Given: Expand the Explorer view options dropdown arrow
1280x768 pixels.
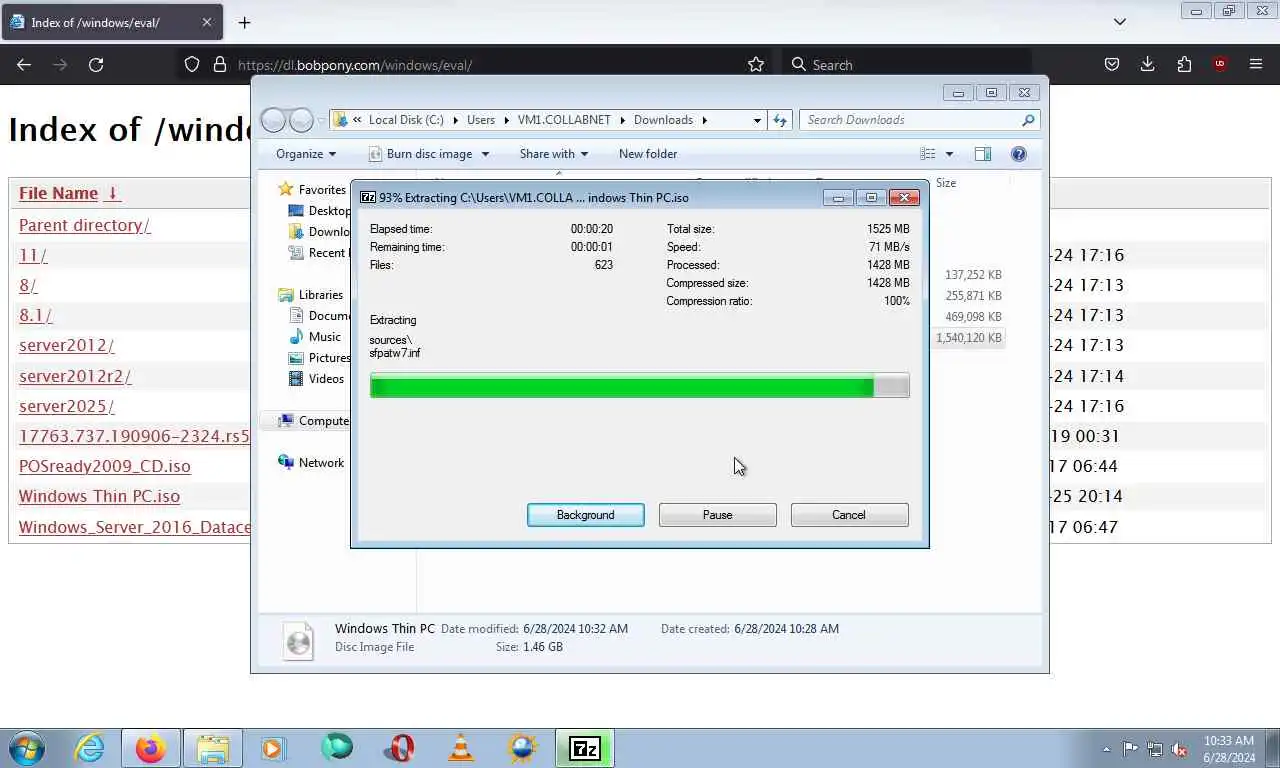Looking at the screenshot, I should 949,154.
